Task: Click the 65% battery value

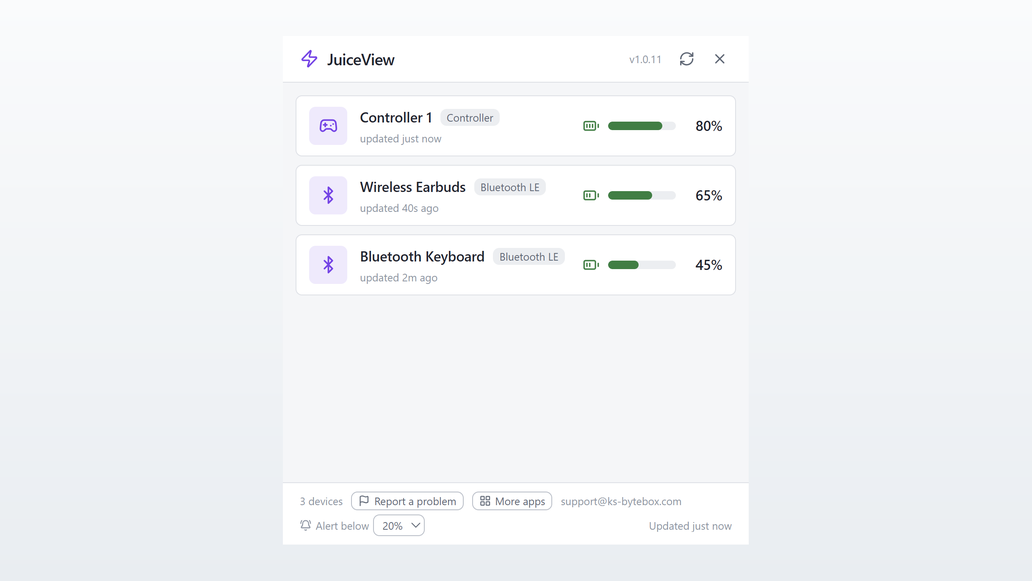Action: tap(709, 195)
